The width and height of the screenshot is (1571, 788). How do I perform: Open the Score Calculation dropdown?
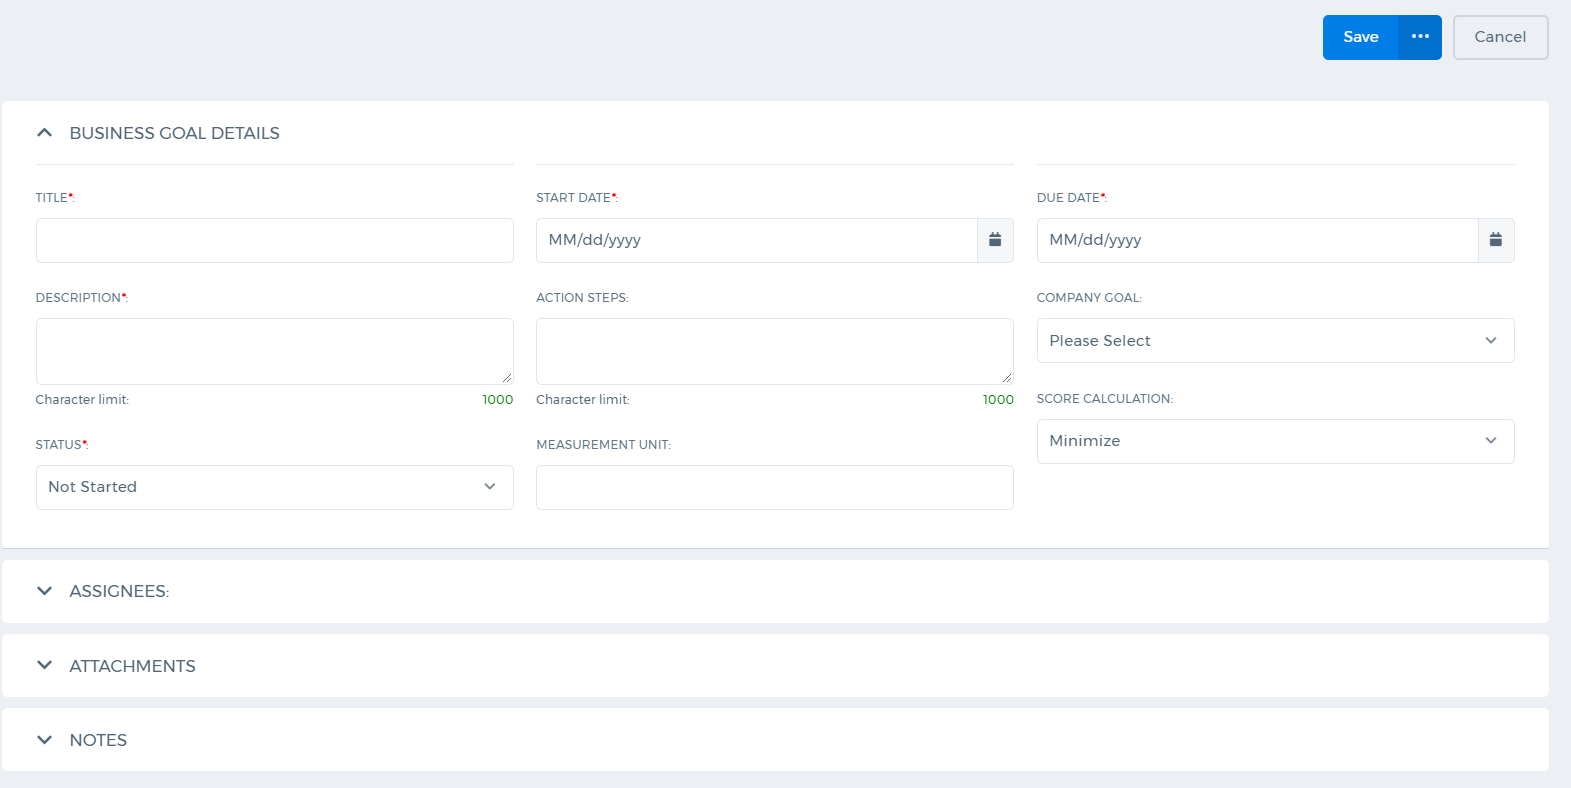1275,441
